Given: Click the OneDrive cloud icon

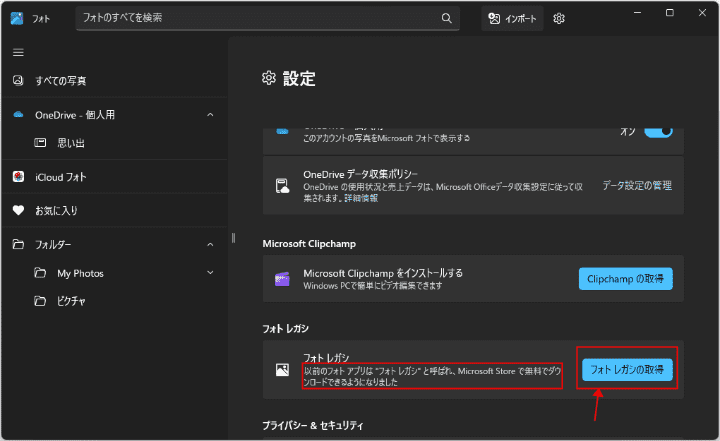Looking at the screenshot, I should click(18, 114).
